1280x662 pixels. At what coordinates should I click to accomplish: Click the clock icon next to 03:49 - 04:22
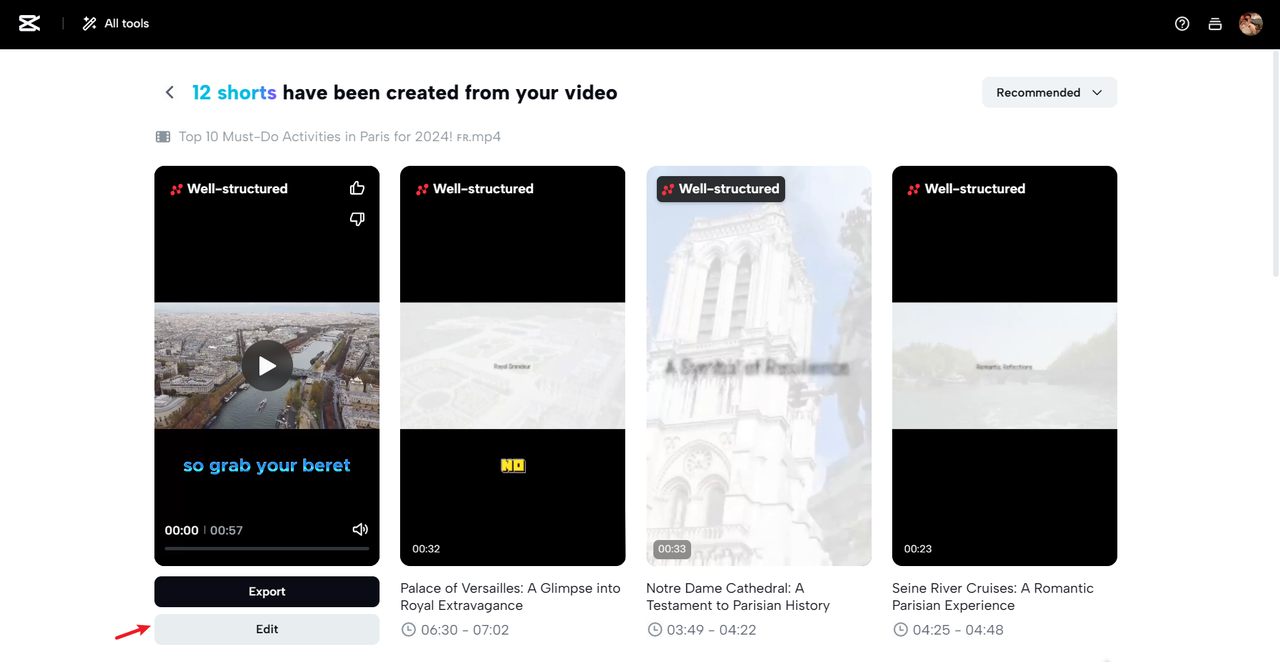tap(654, 630)
